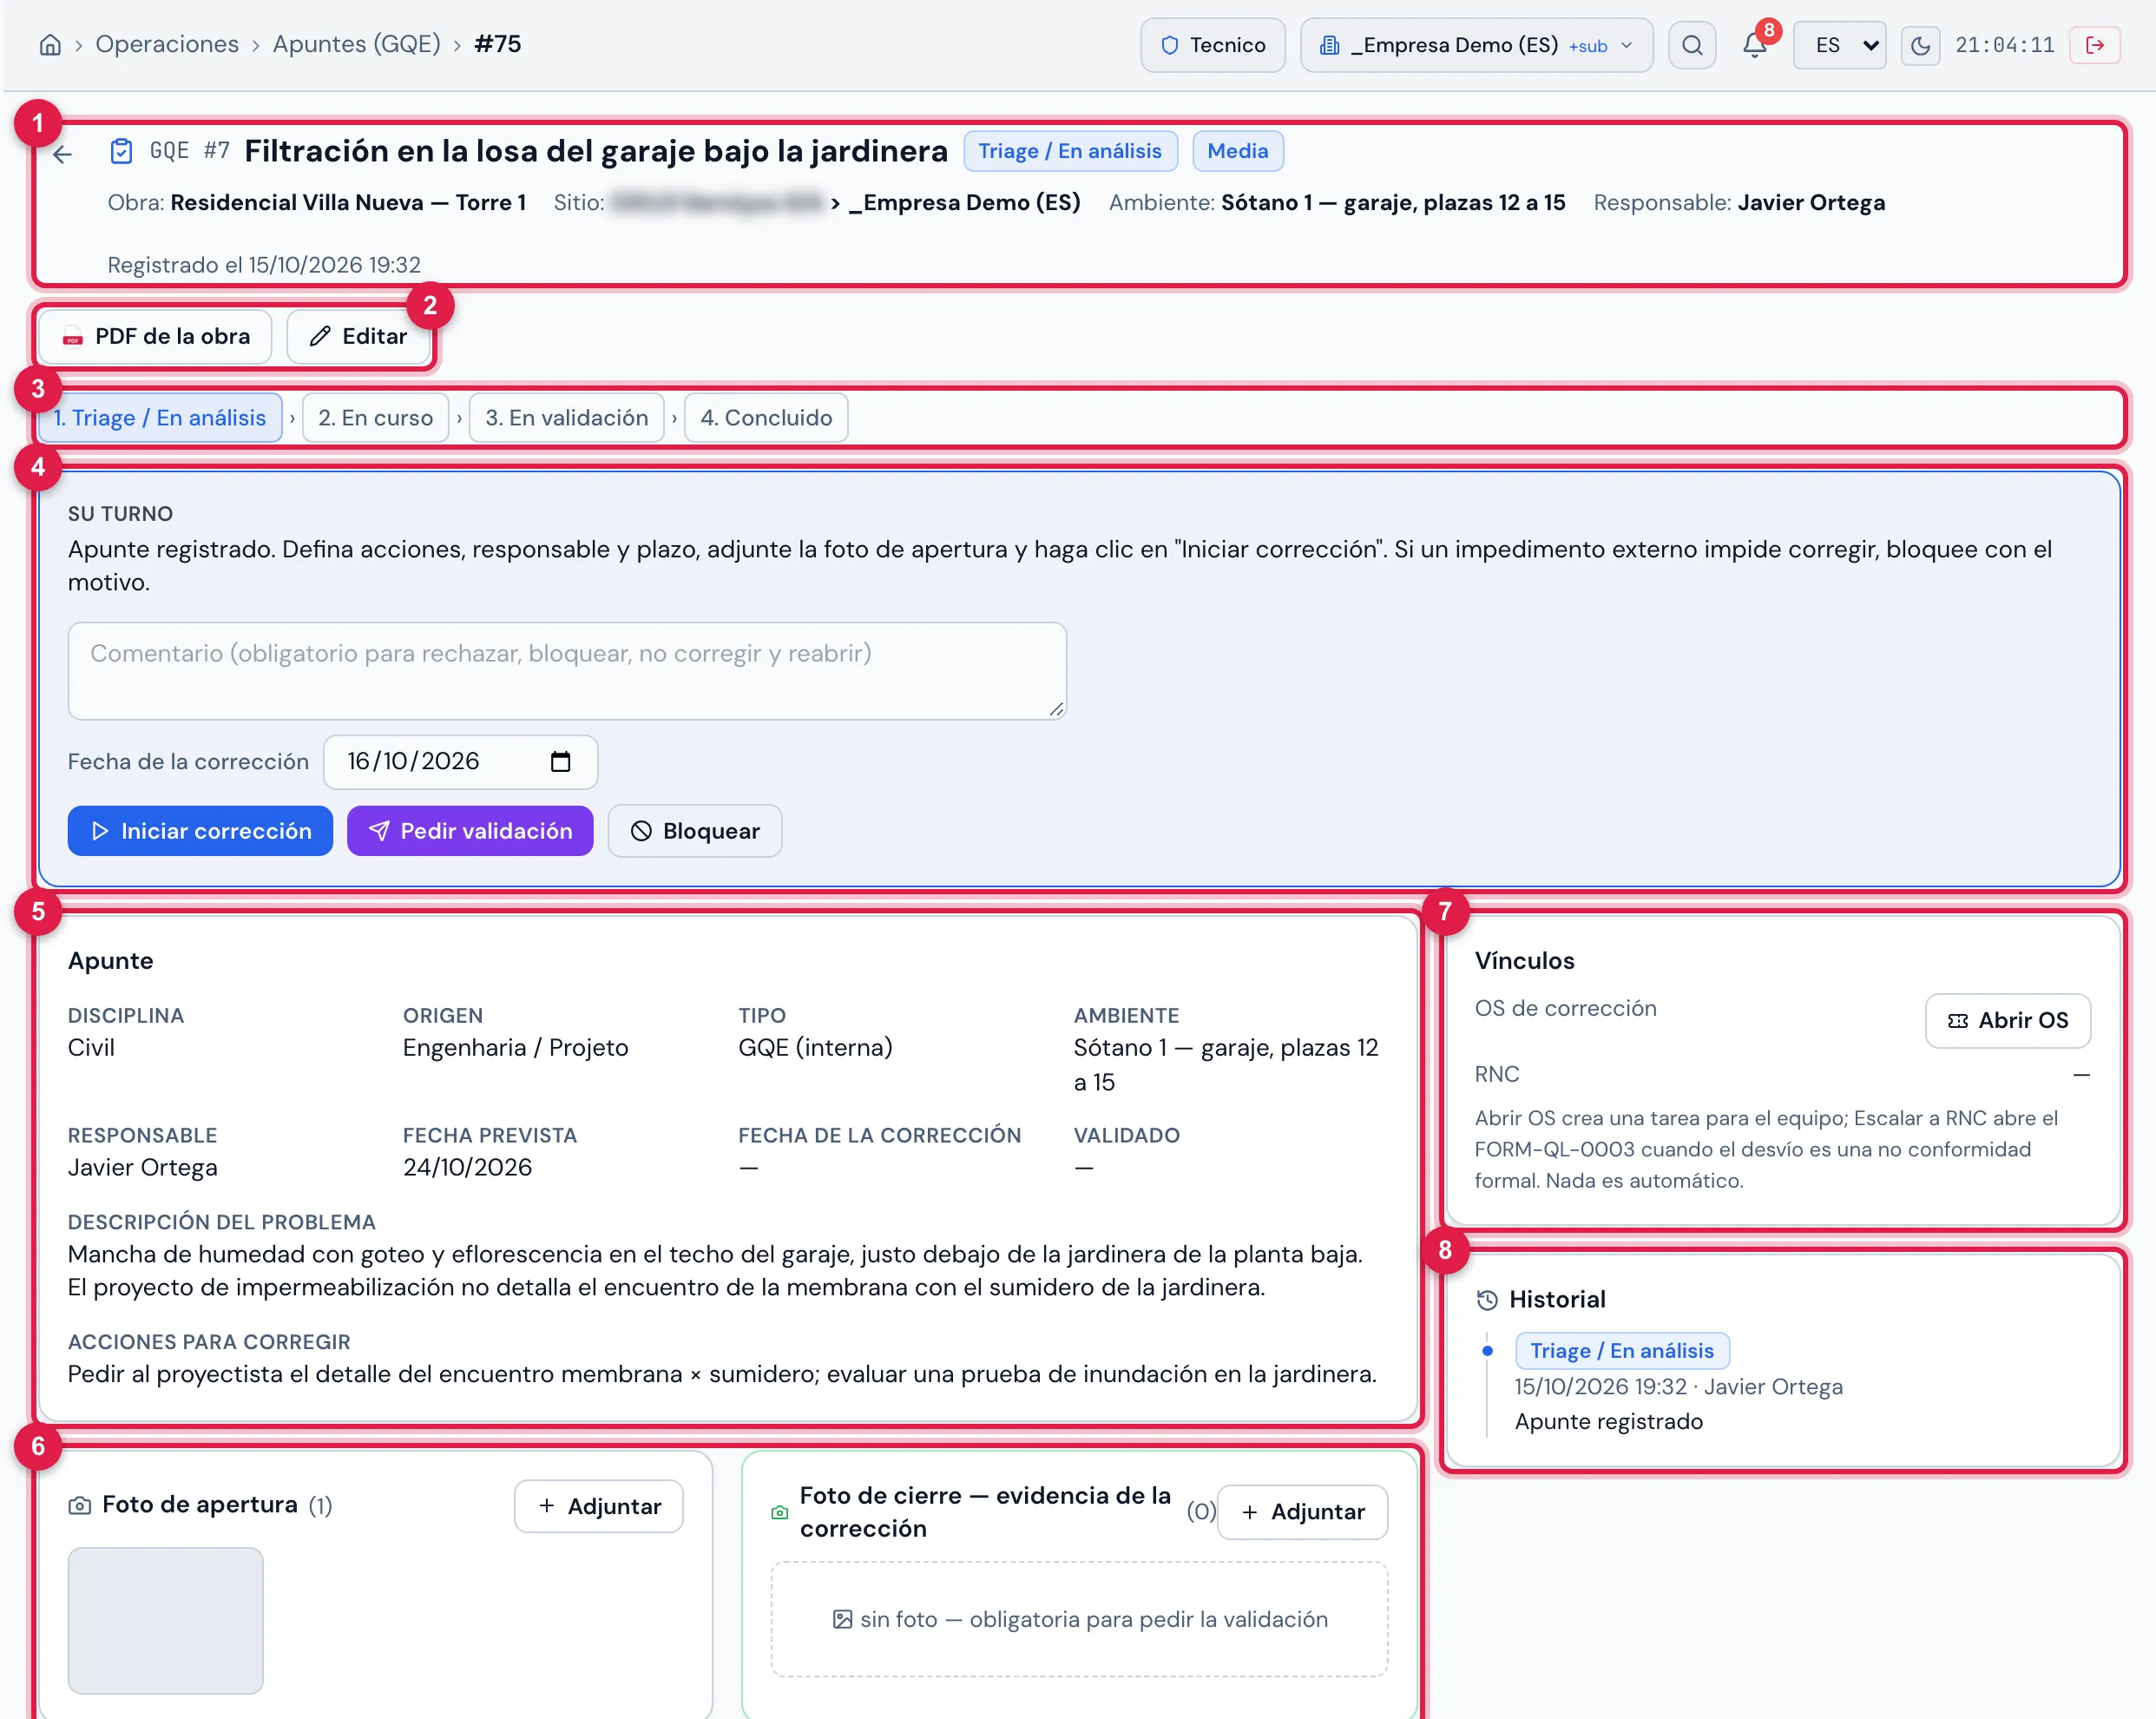Open Operaciones breadcrumb link
The image size is (2156, 1719).
(x=167, y=44)
